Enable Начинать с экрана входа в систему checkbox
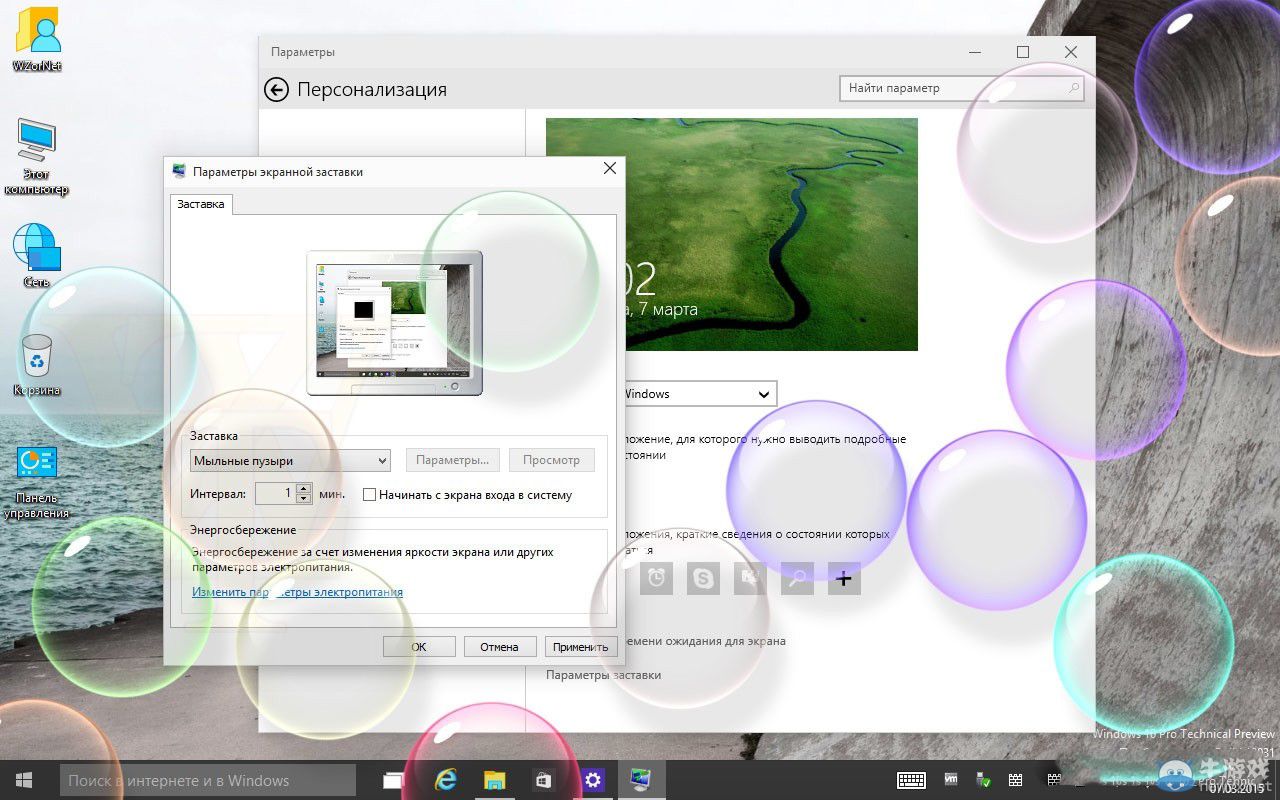 click(x=369, y=494)
